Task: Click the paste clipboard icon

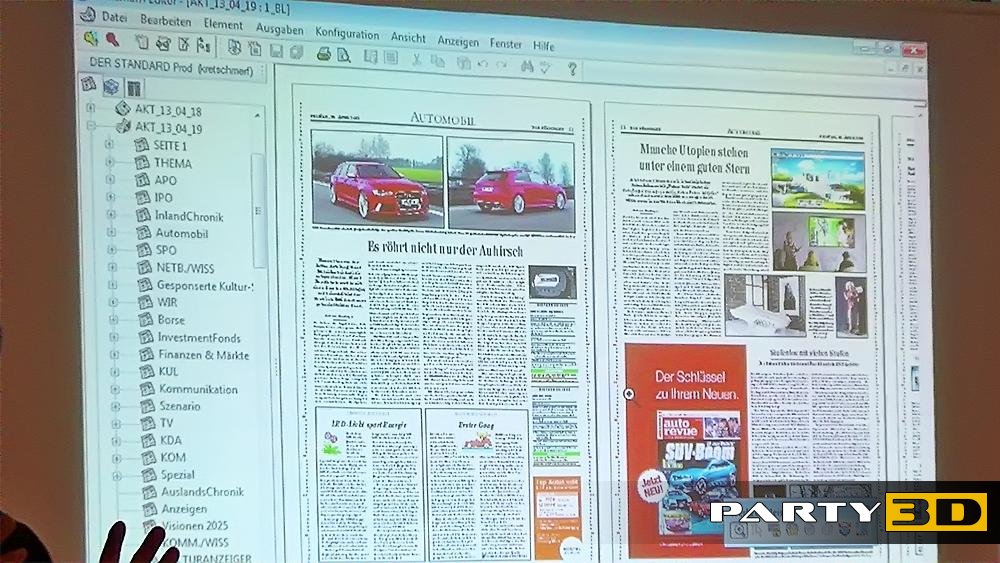Action: point(464,62)
